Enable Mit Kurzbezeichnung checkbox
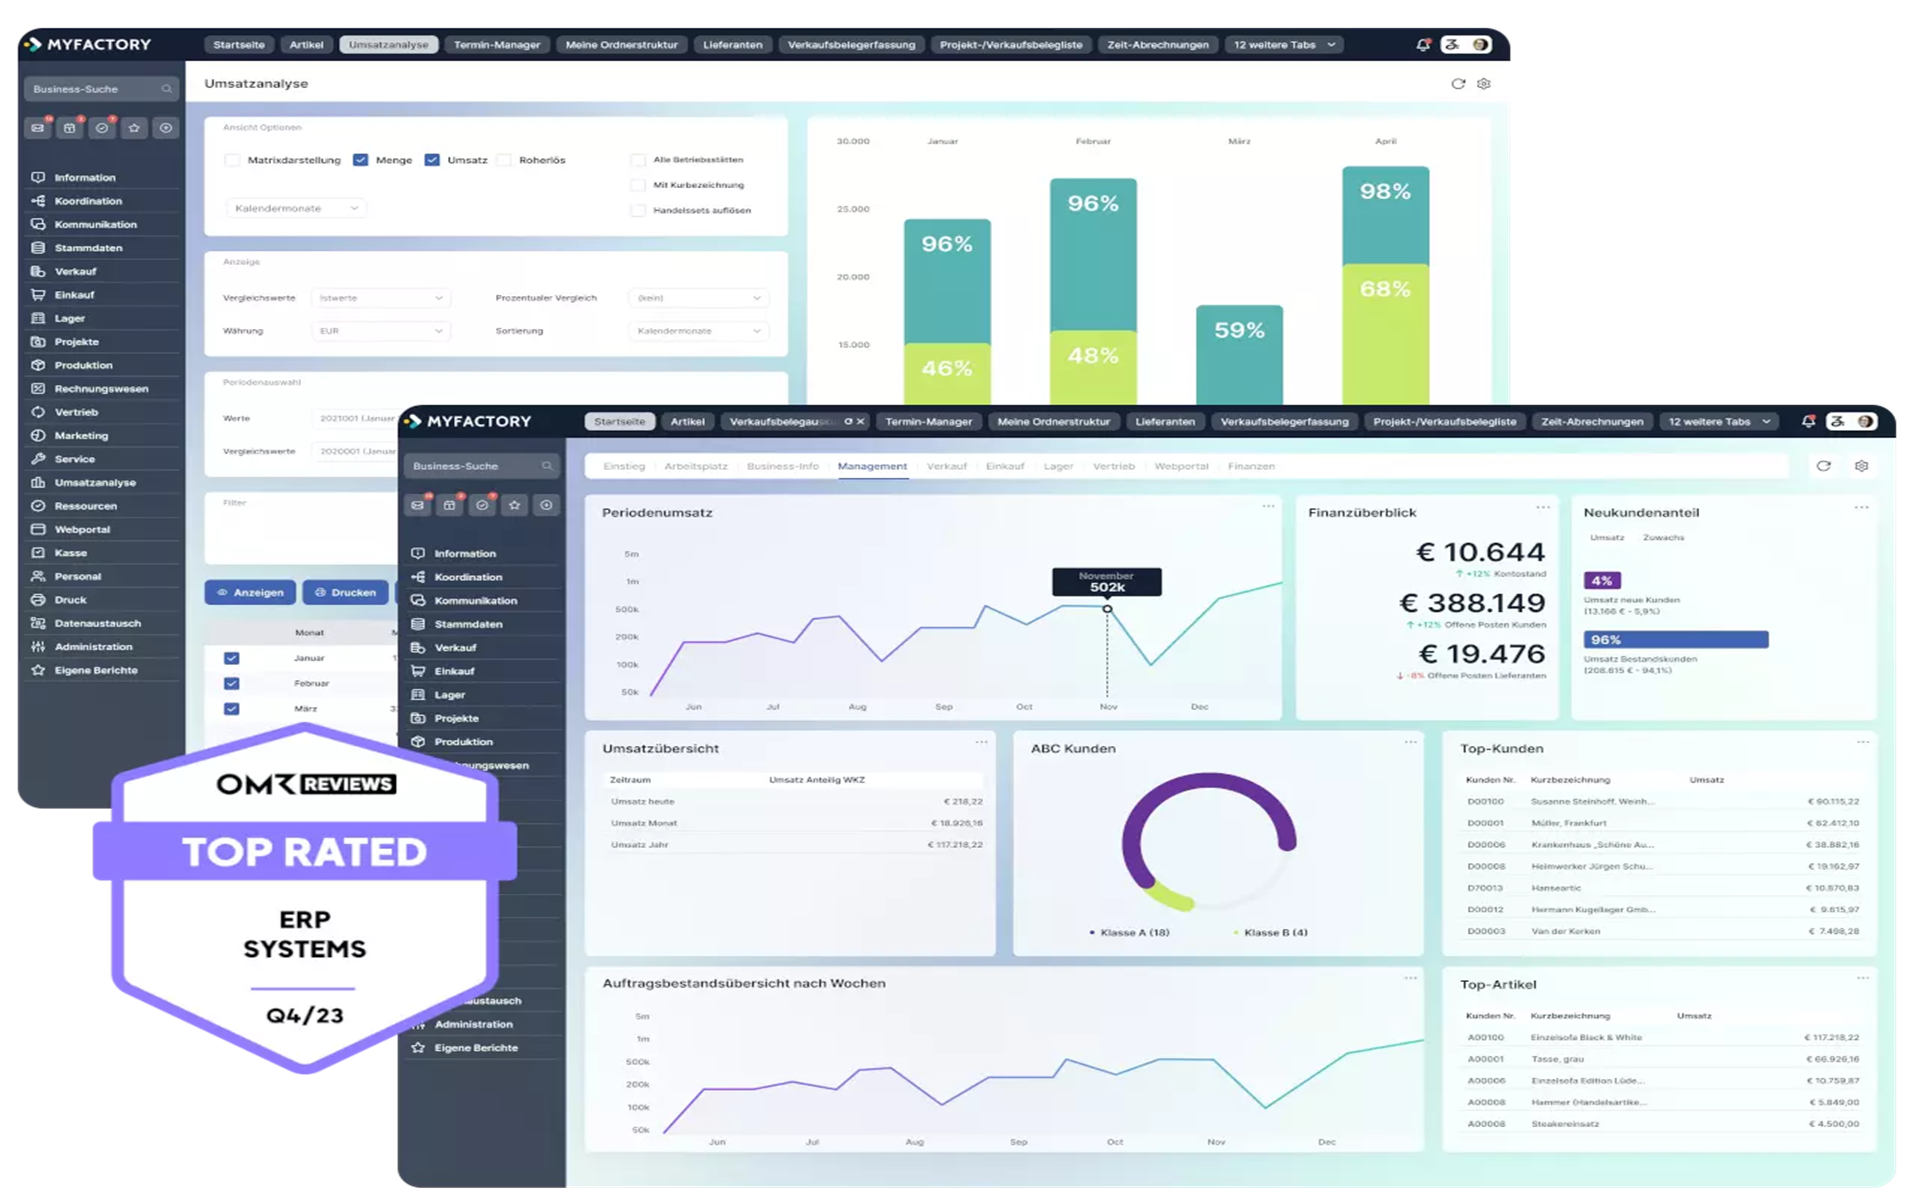Viewport: 1920px width, 1200px height. point(638,185)
